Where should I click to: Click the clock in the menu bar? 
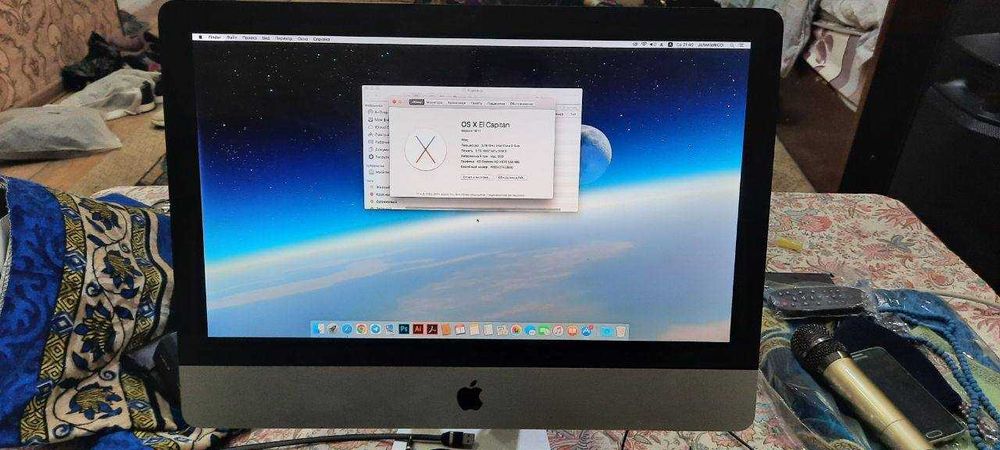pyautogui.click(x=685, y=45)
